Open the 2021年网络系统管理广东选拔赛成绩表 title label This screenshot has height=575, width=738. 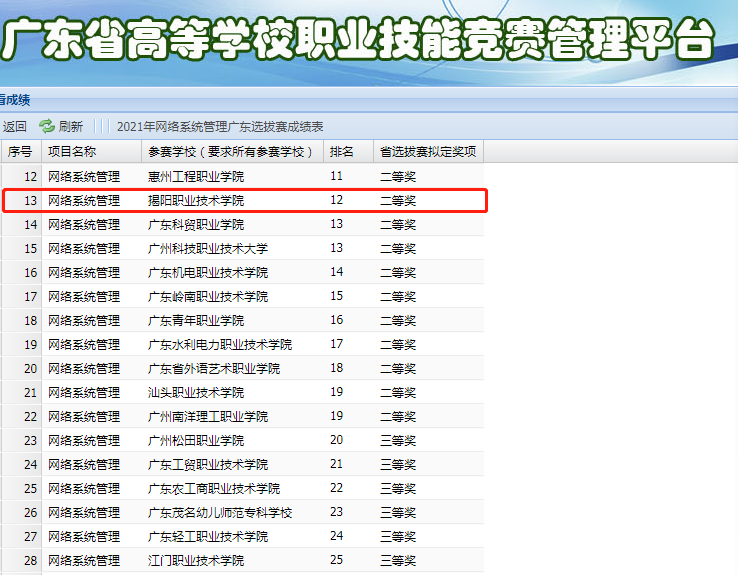click(220, 126)
